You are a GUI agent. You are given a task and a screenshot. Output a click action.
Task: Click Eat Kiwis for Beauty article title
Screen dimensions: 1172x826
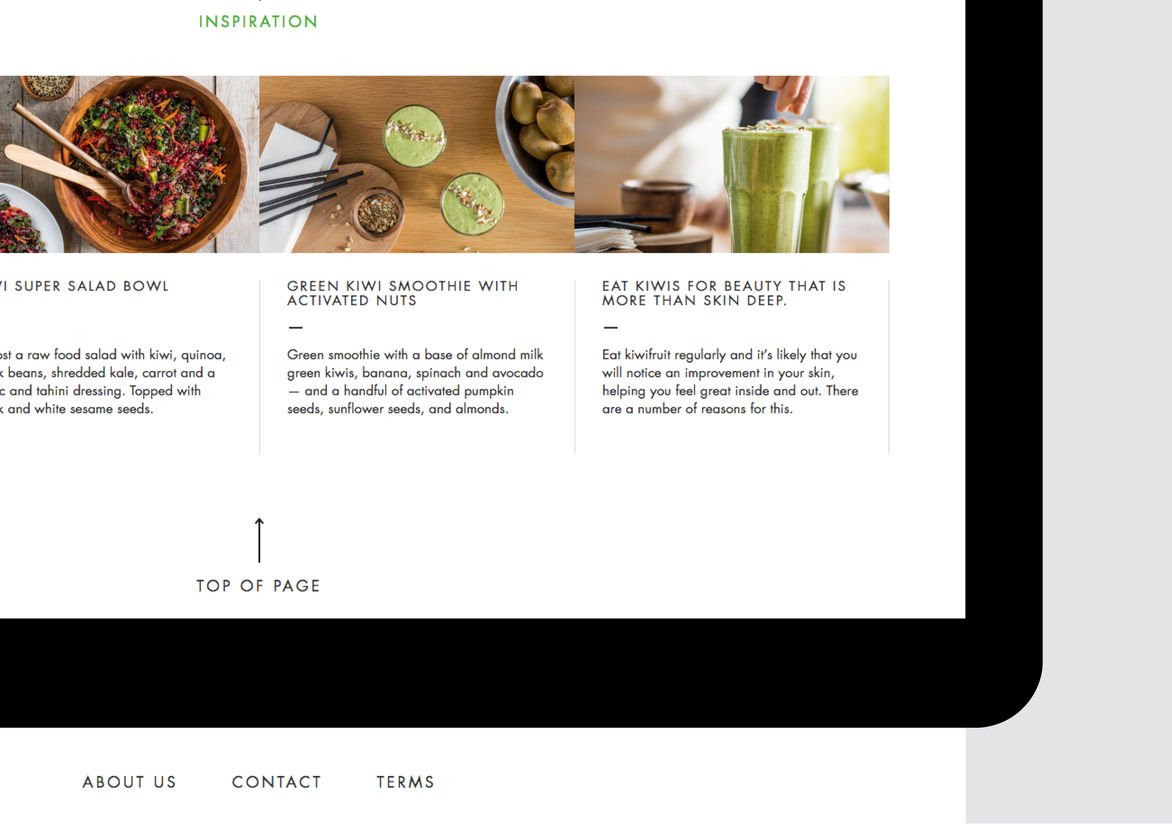[x=724, y=293]
